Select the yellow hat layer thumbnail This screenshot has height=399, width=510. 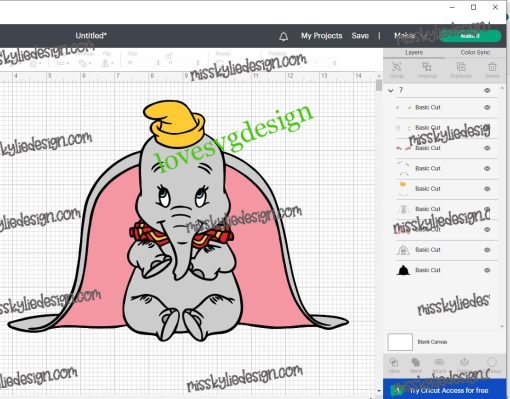[403, 188]
